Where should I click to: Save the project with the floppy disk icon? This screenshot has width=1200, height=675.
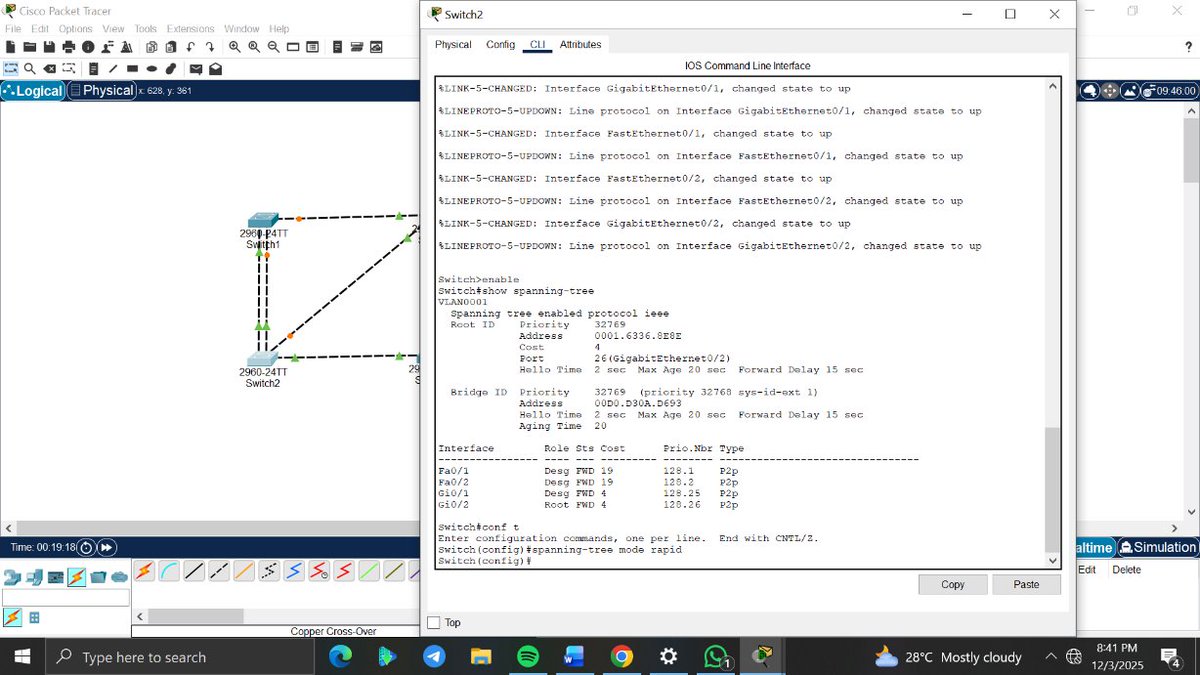click(49, 47)
